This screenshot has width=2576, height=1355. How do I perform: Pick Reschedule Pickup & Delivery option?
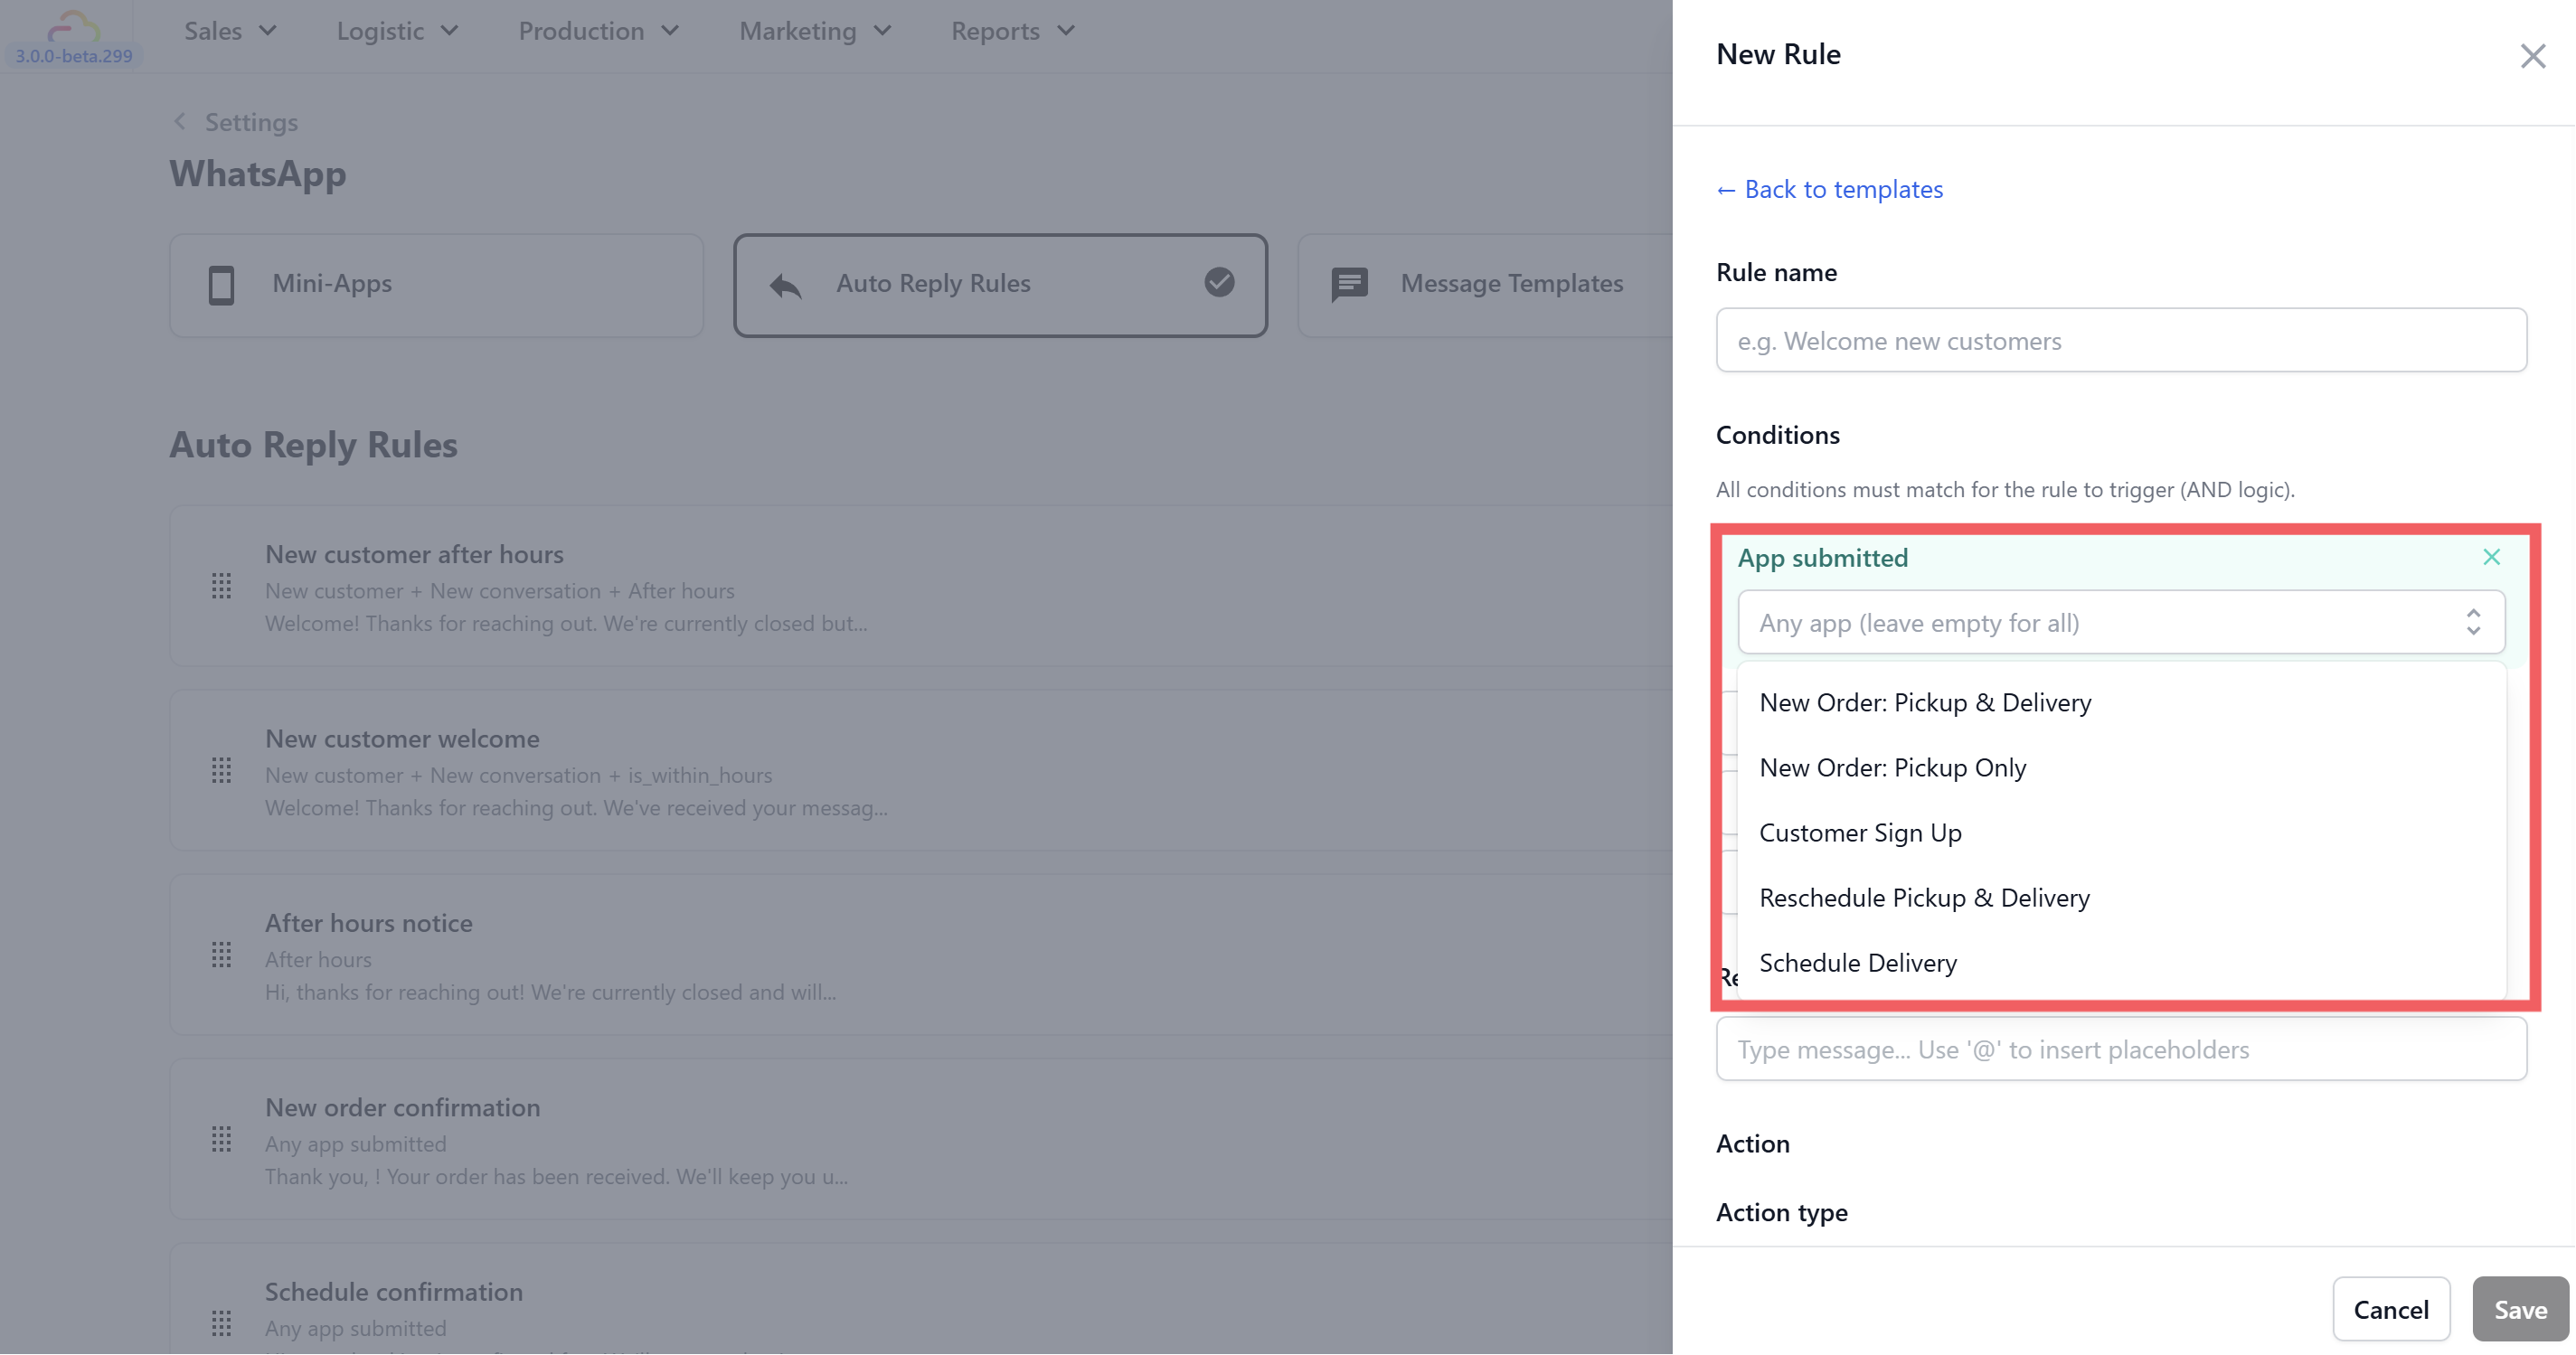point(1924,898)
